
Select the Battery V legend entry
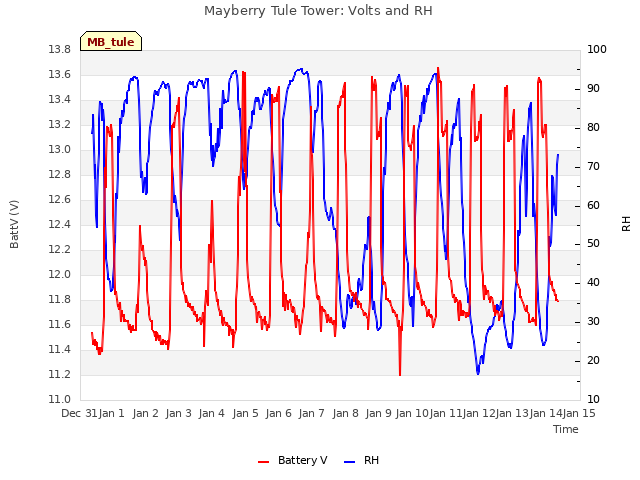292,460
